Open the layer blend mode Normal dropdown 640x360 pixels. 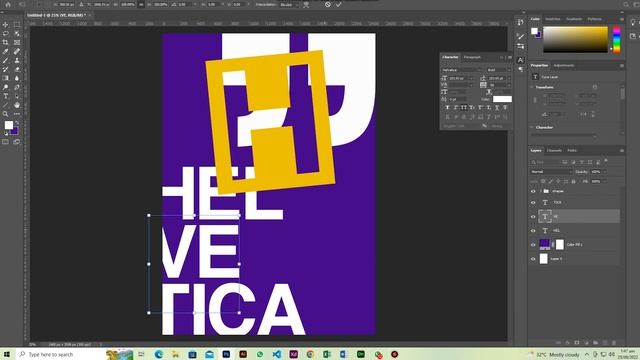tap(551, 172)
